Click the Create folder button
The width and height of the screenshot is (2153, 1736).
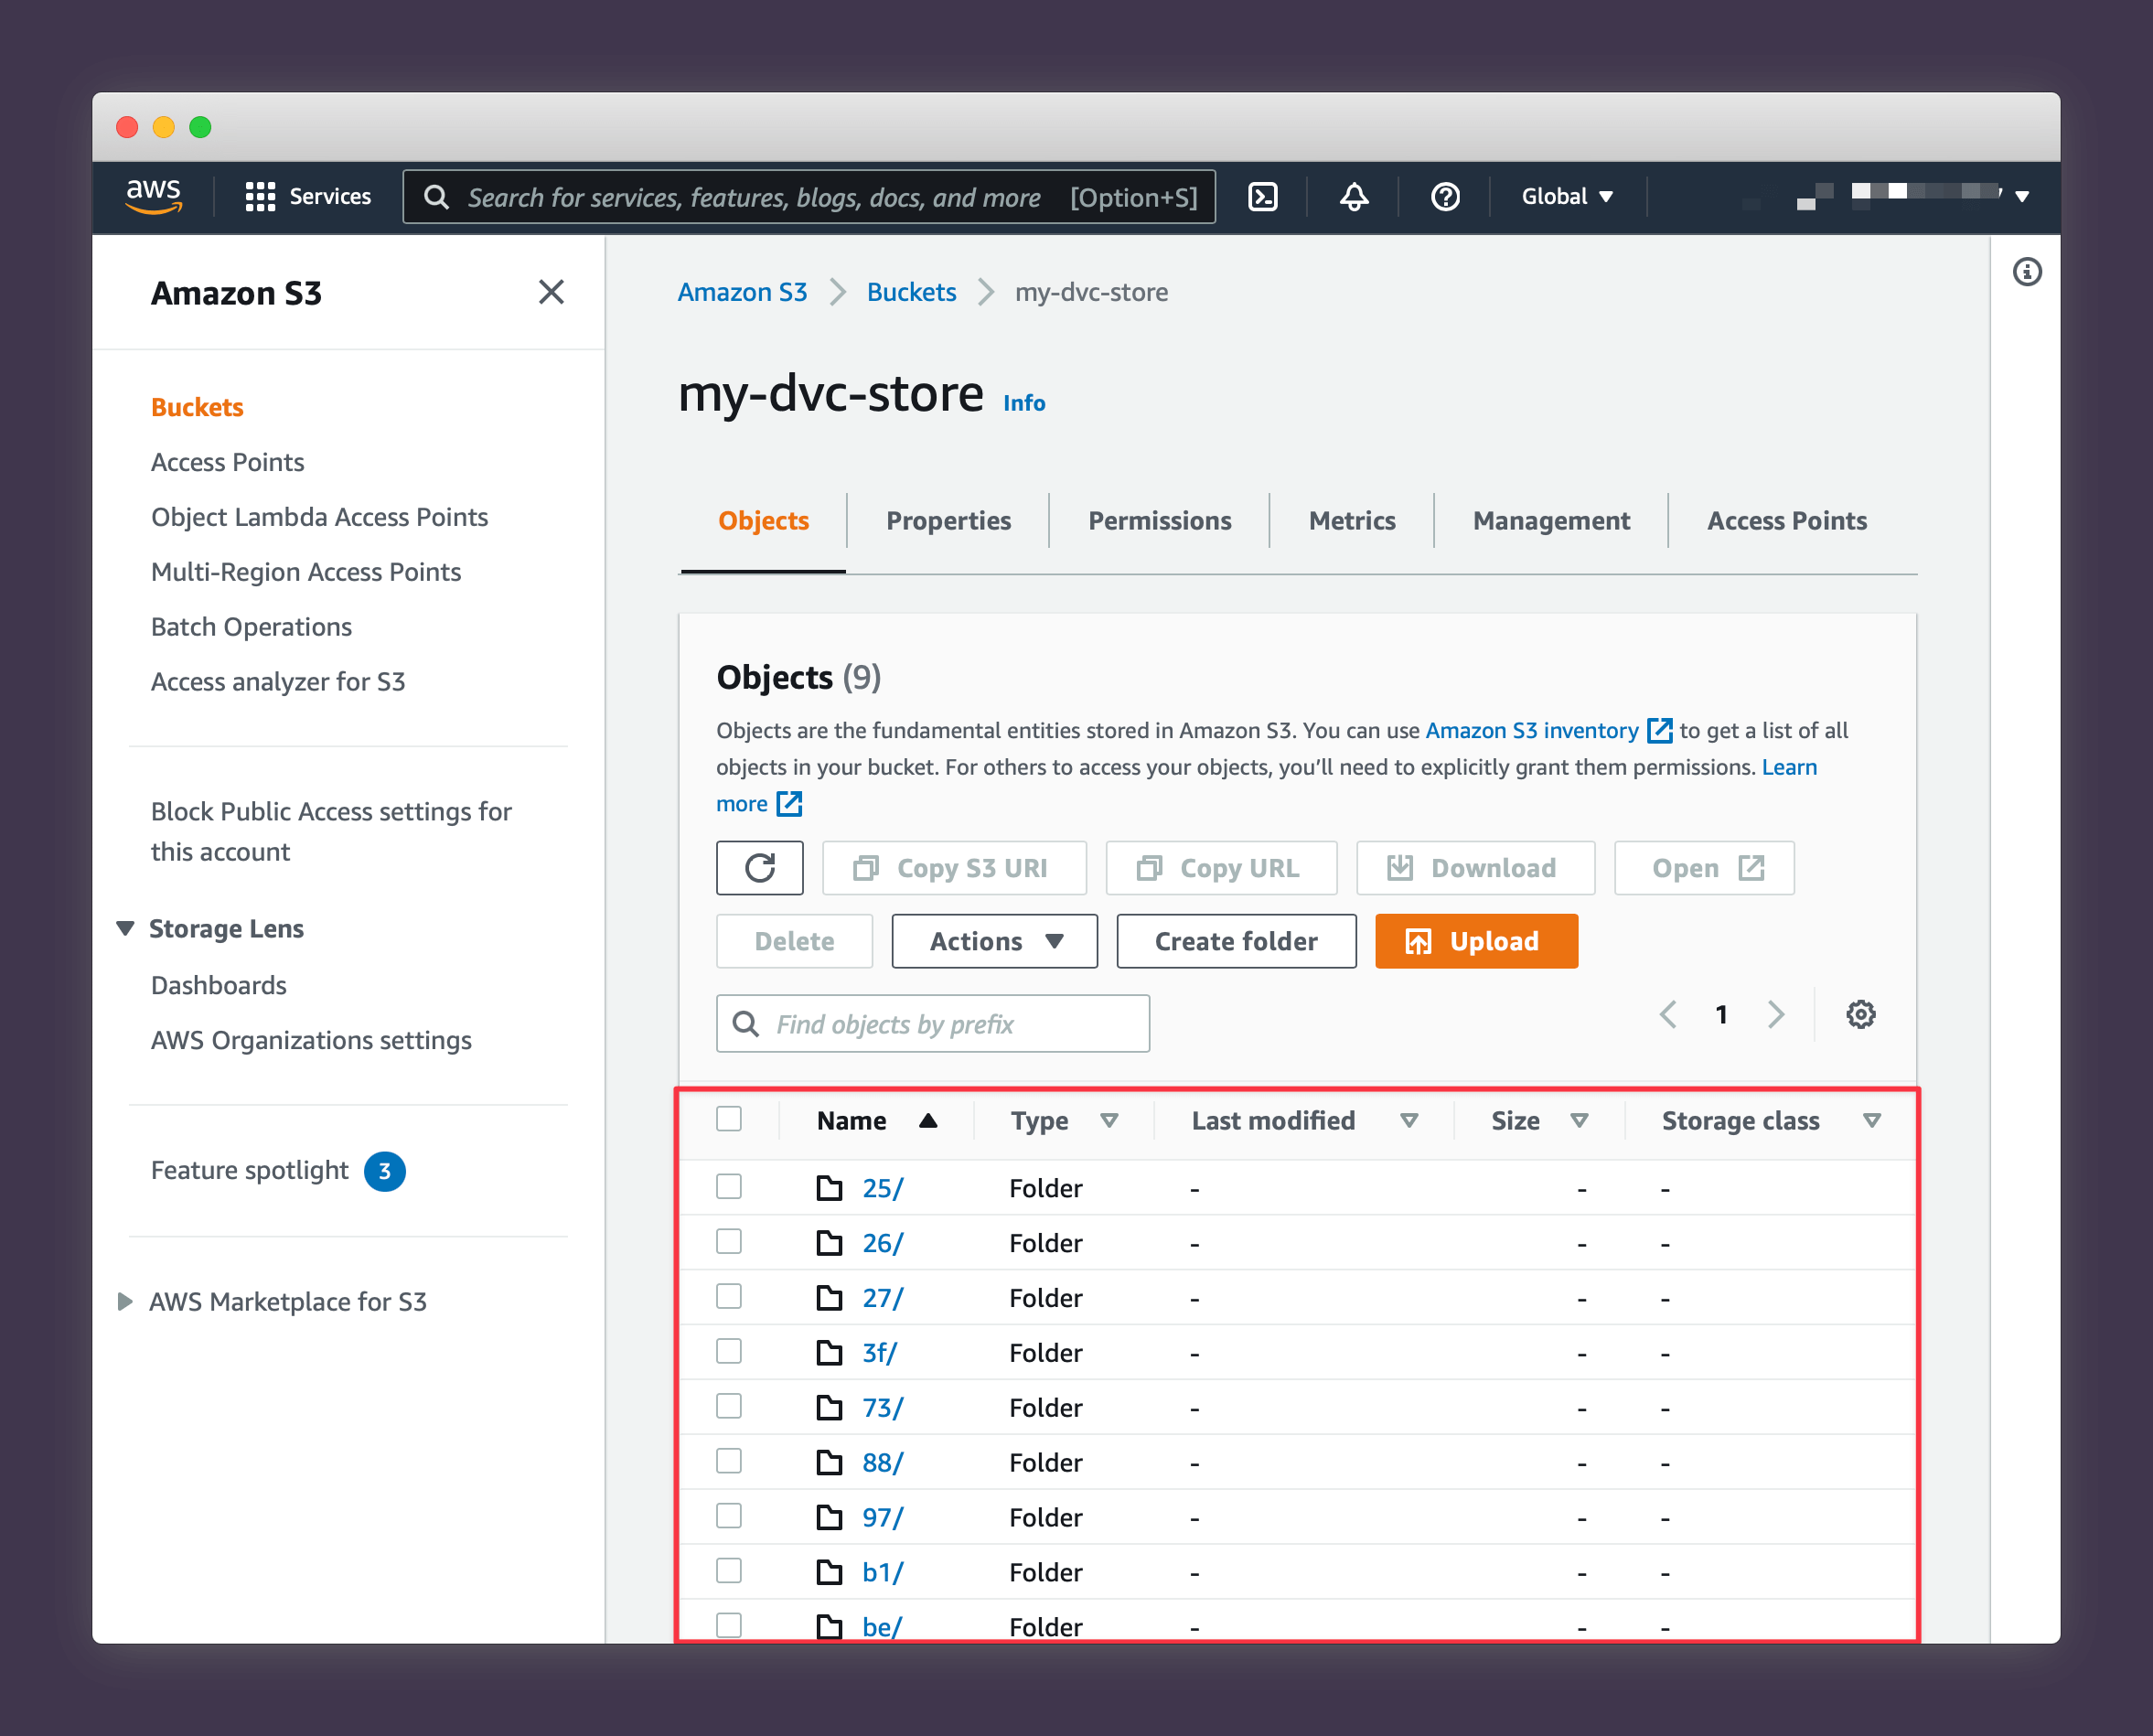(1236, 941)
